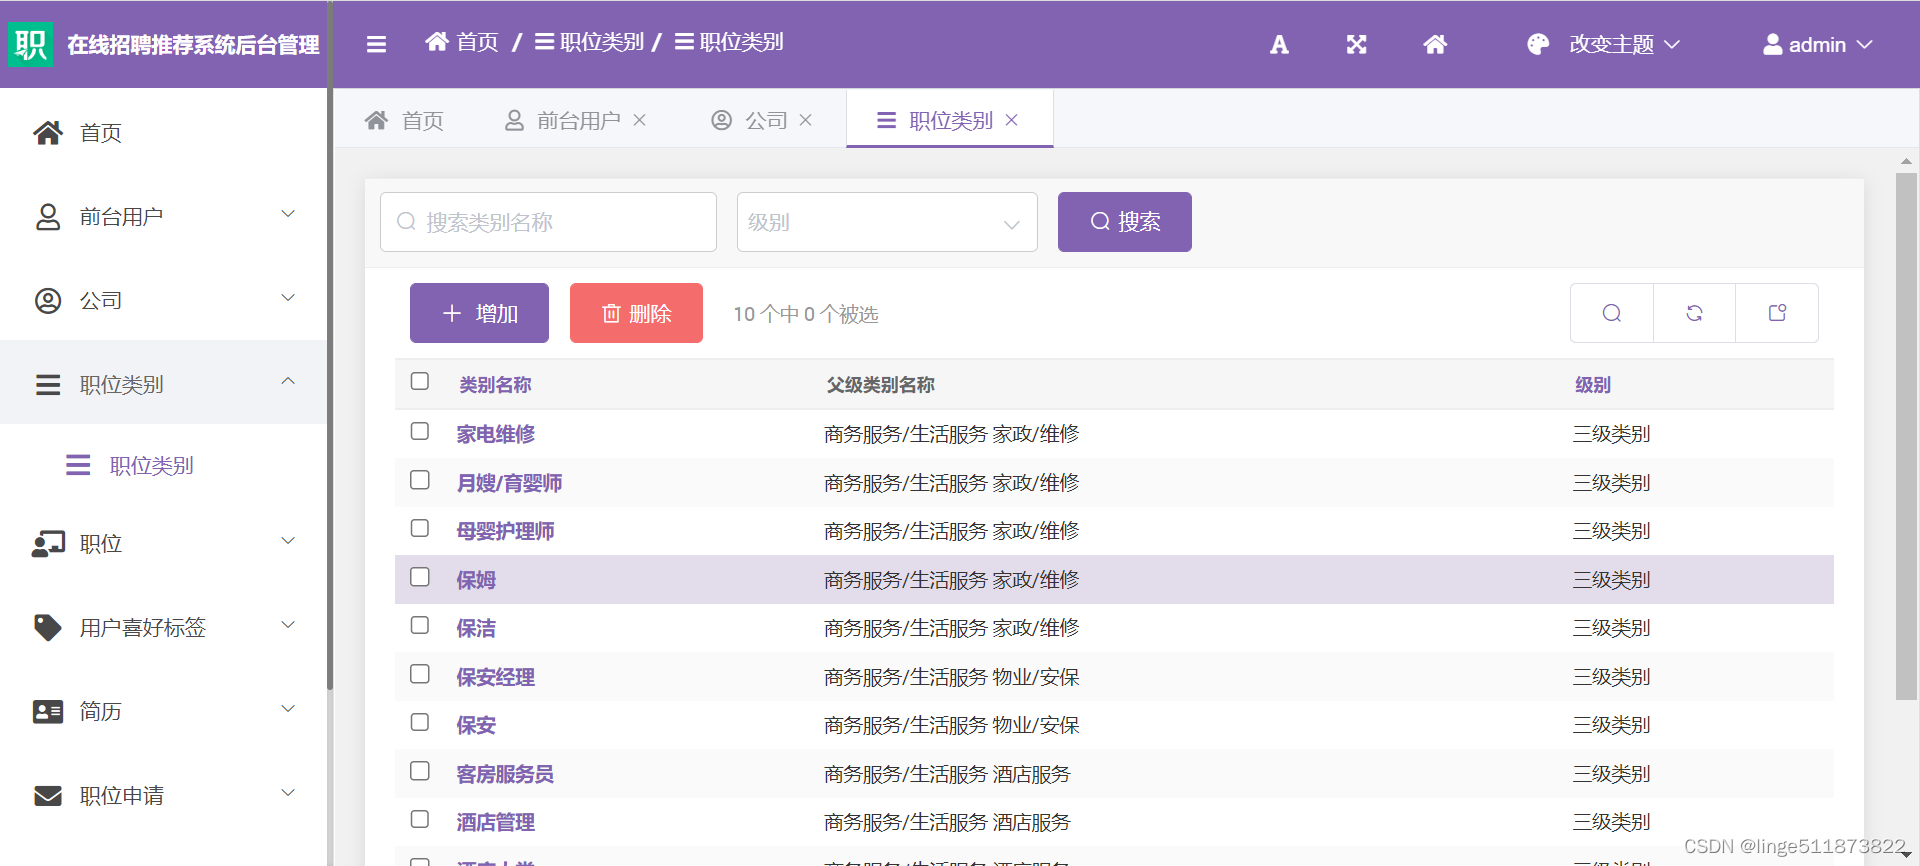Click the tag icon for 用户喜好标签
Image resolution: width=1920 pixels, height=866 pixels.
point(48,628)
